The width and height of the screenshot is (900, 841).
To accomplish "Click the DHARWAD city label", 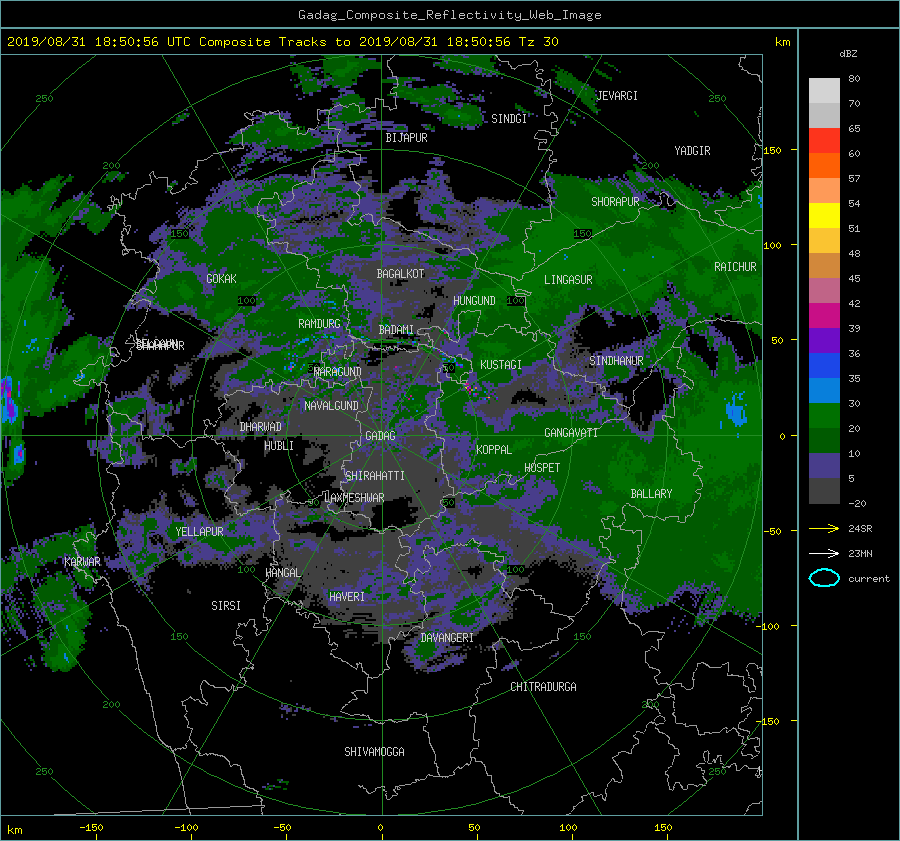I will 261,427.
